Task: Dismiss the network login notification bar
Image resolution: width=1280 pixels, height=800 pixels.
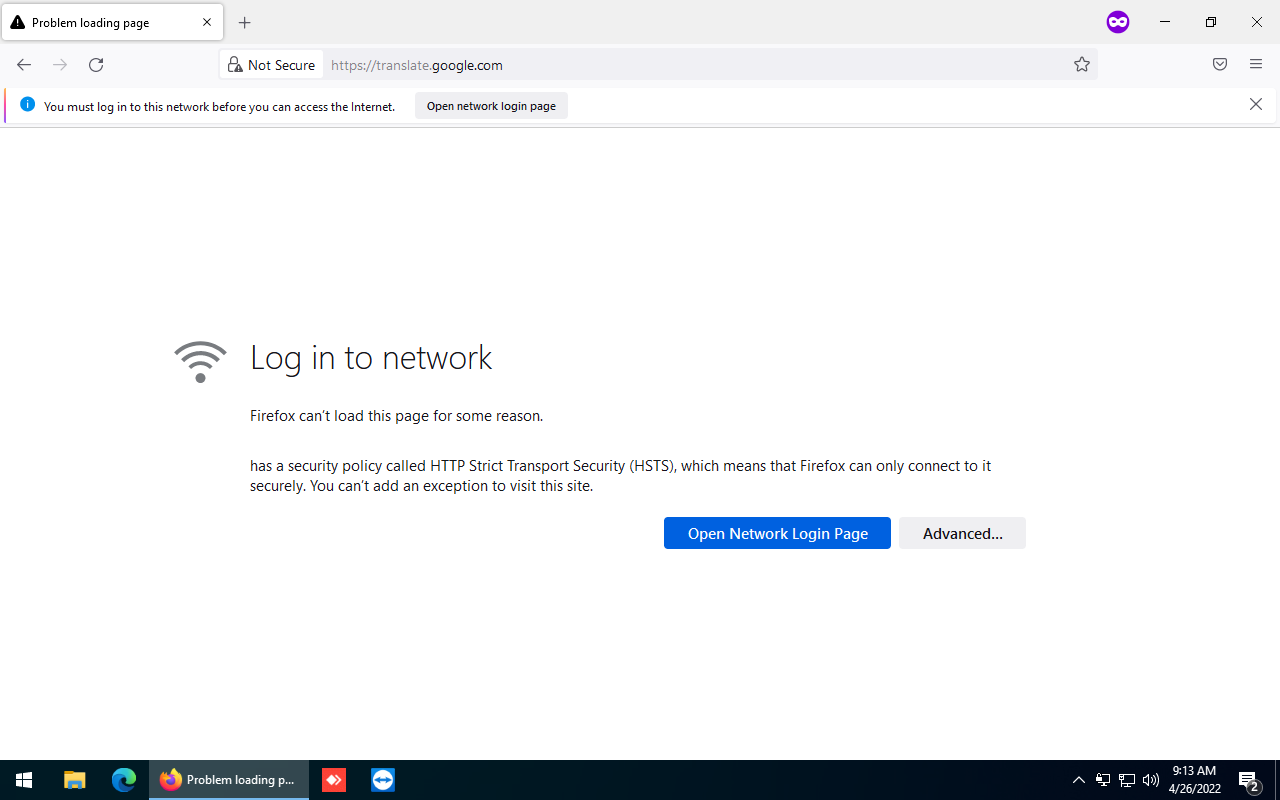Action: coord(1256,105)
